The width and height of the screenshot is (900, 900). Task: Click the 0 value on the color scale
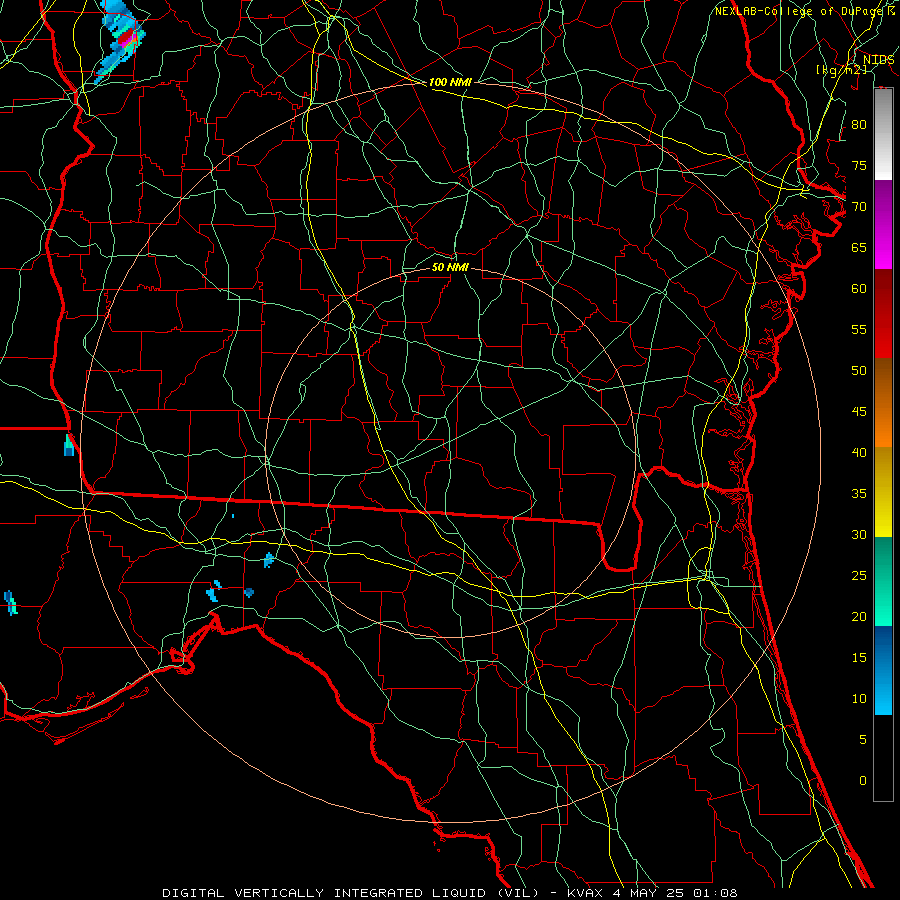pyautogui.click(x=863, y=781)
